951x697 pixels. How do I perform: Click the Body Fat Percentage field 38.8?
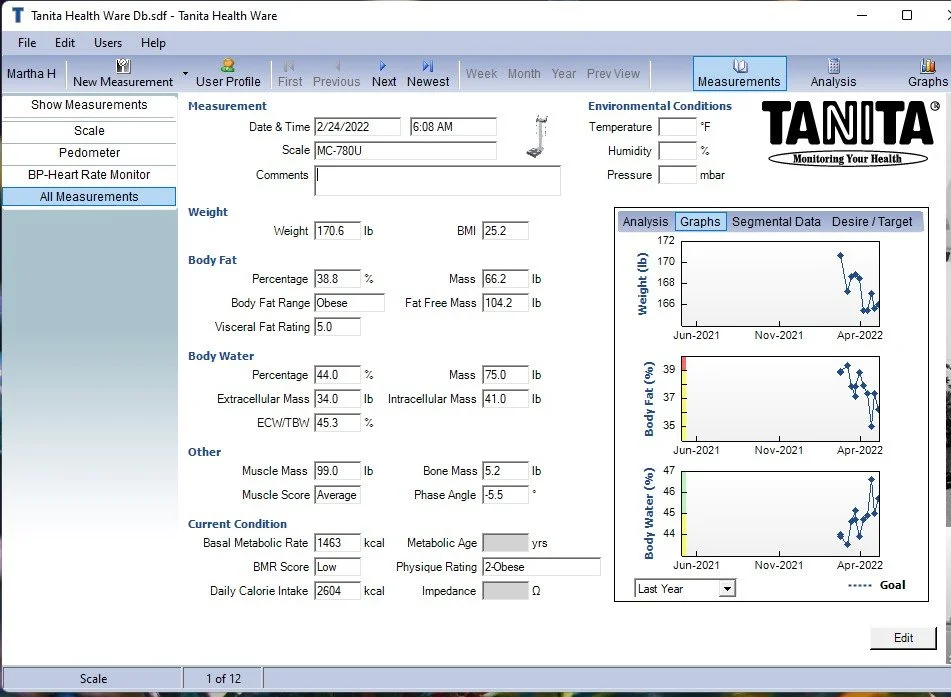(337, 279)
